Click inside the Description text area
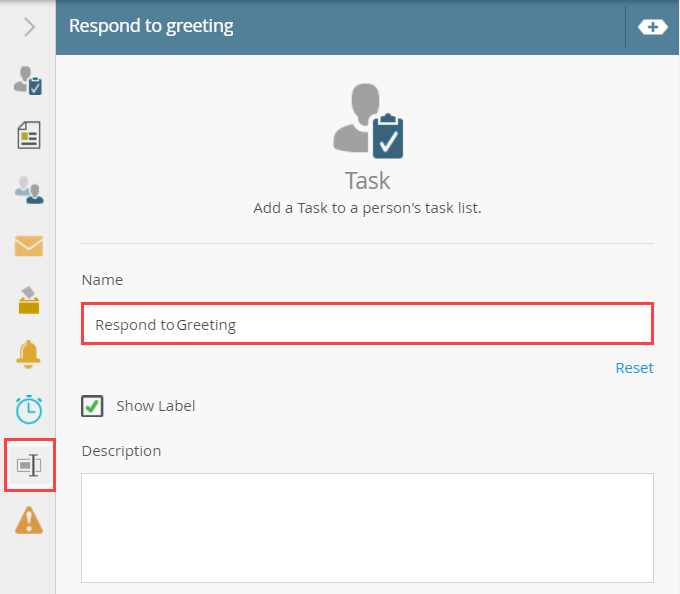The height and width of the screenshot is (594, 680). tap(367, 527)
